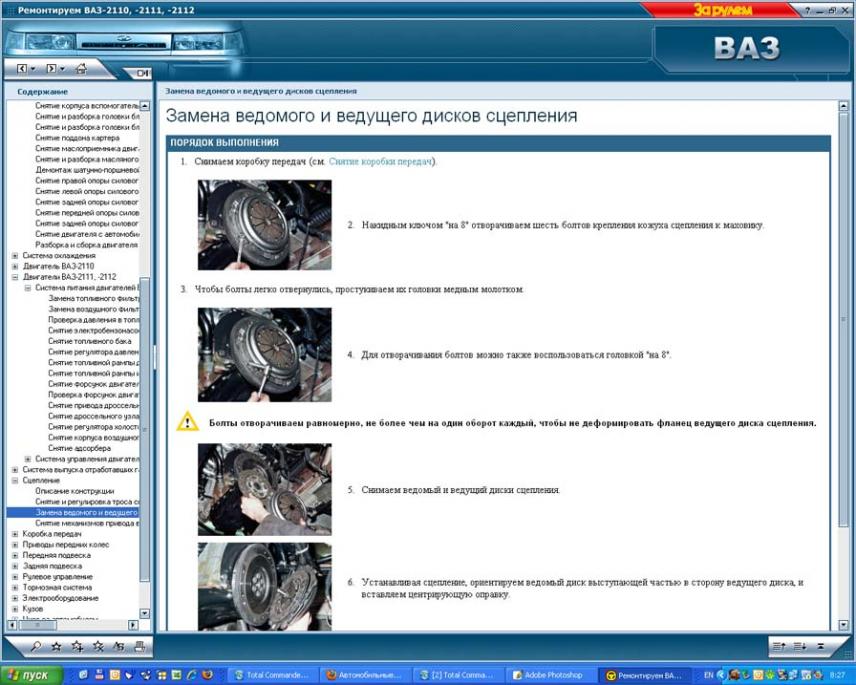Open the 'Снятие коробки передач' link

click(x=381, y=162)
